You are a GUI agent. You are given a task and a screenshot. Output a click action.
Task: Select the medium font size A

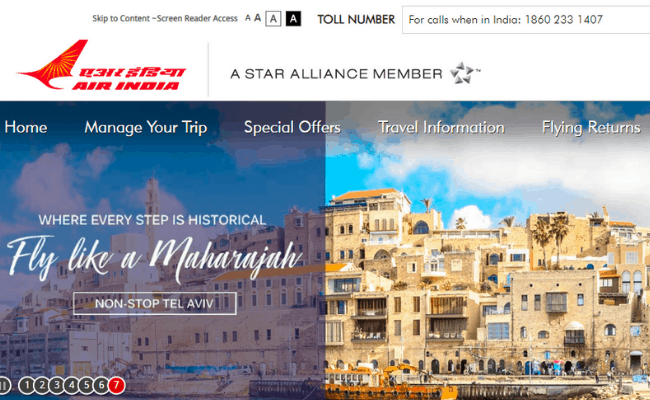coord(257,18)
